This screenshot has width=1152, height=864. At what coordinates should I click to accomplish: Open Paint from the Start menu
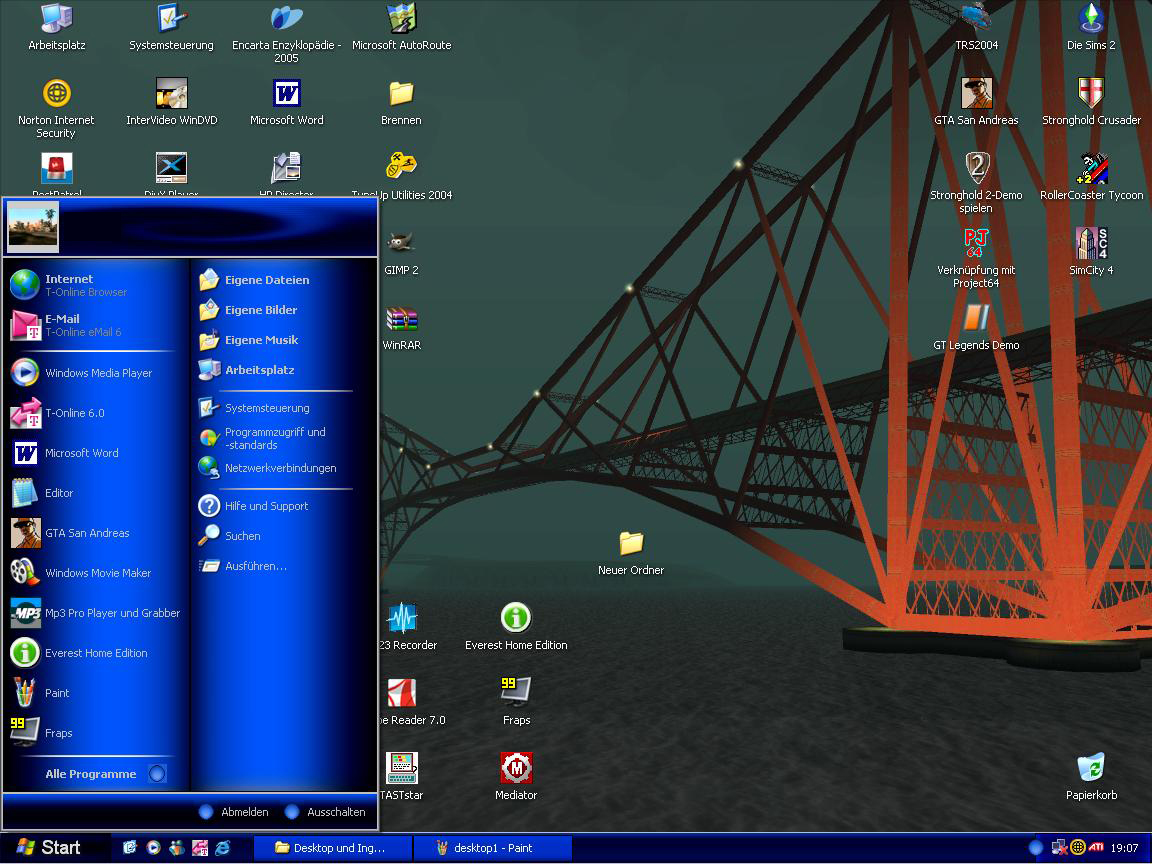click(96, 693)
